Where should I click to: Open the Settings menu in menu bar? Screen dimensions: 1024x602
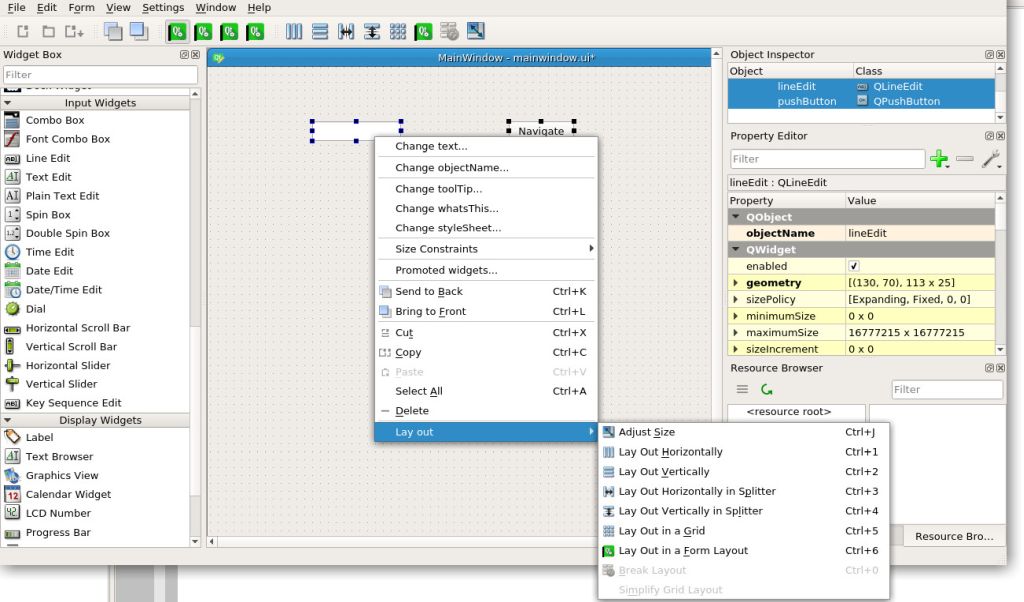click(x=162, y=8)
